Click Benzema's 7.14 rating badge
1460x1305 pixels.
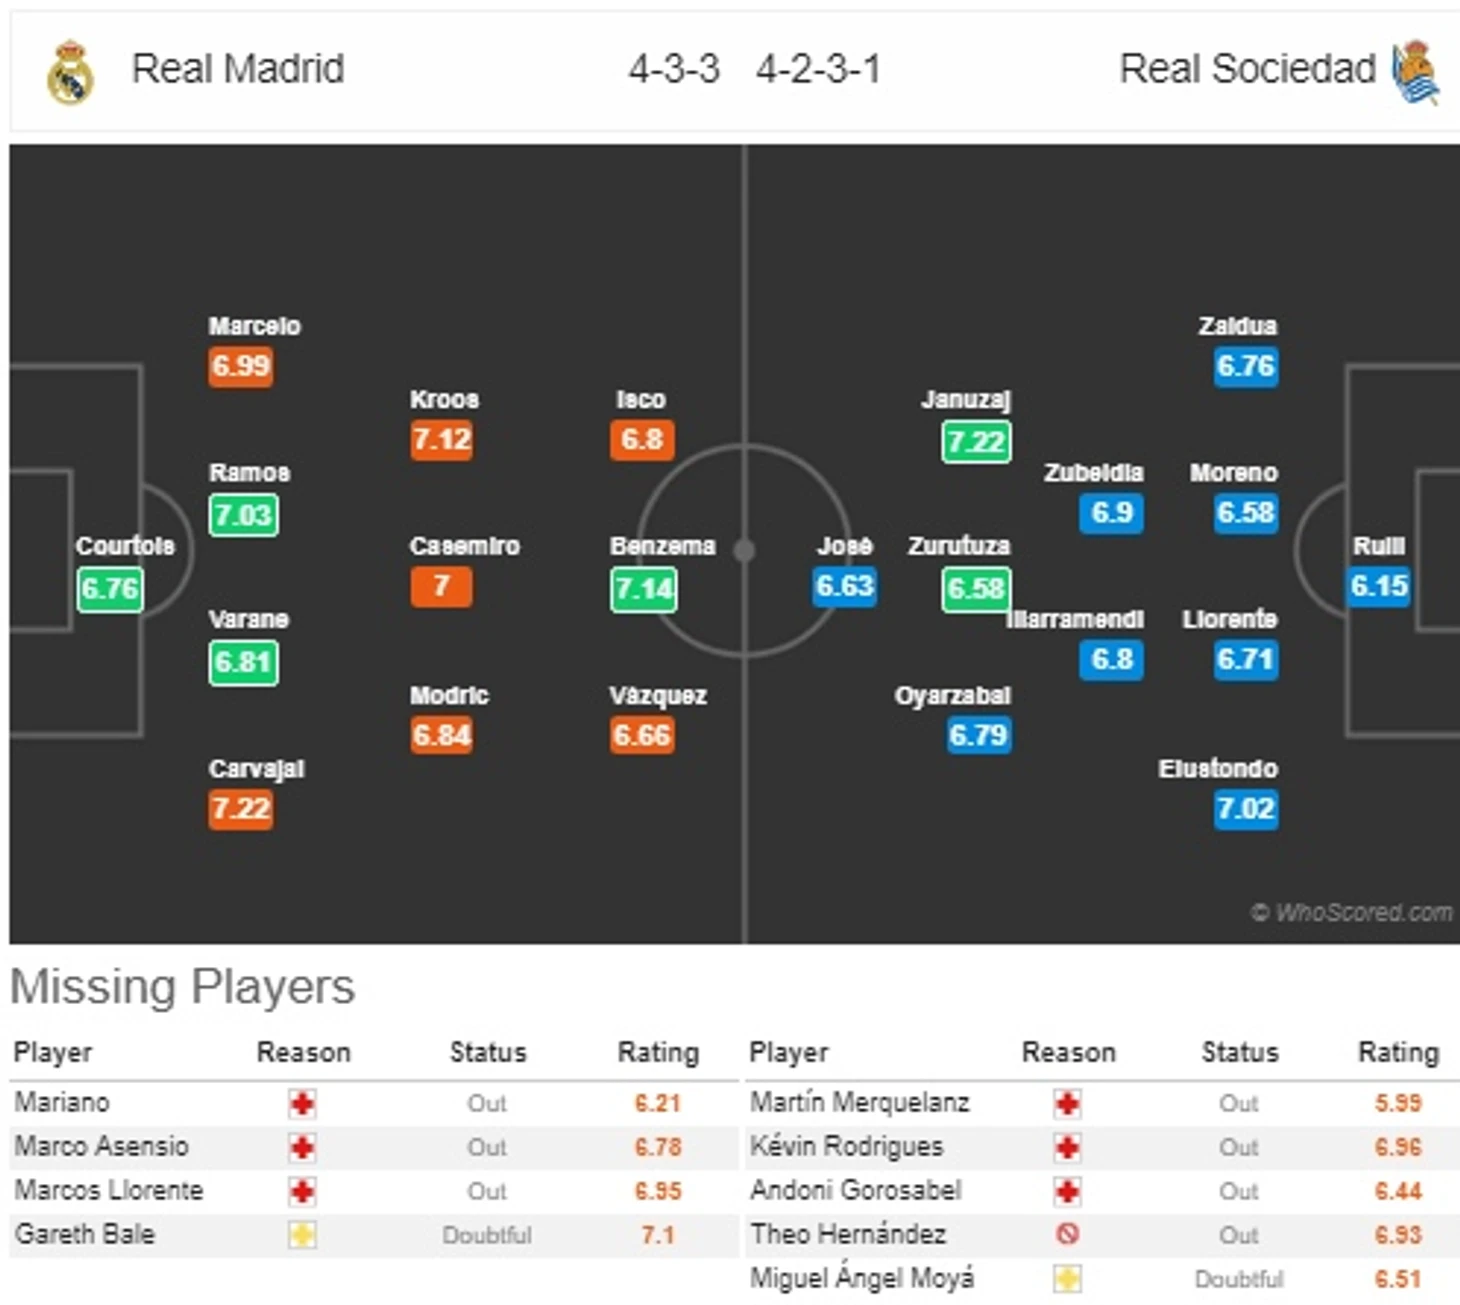[643, 588]
